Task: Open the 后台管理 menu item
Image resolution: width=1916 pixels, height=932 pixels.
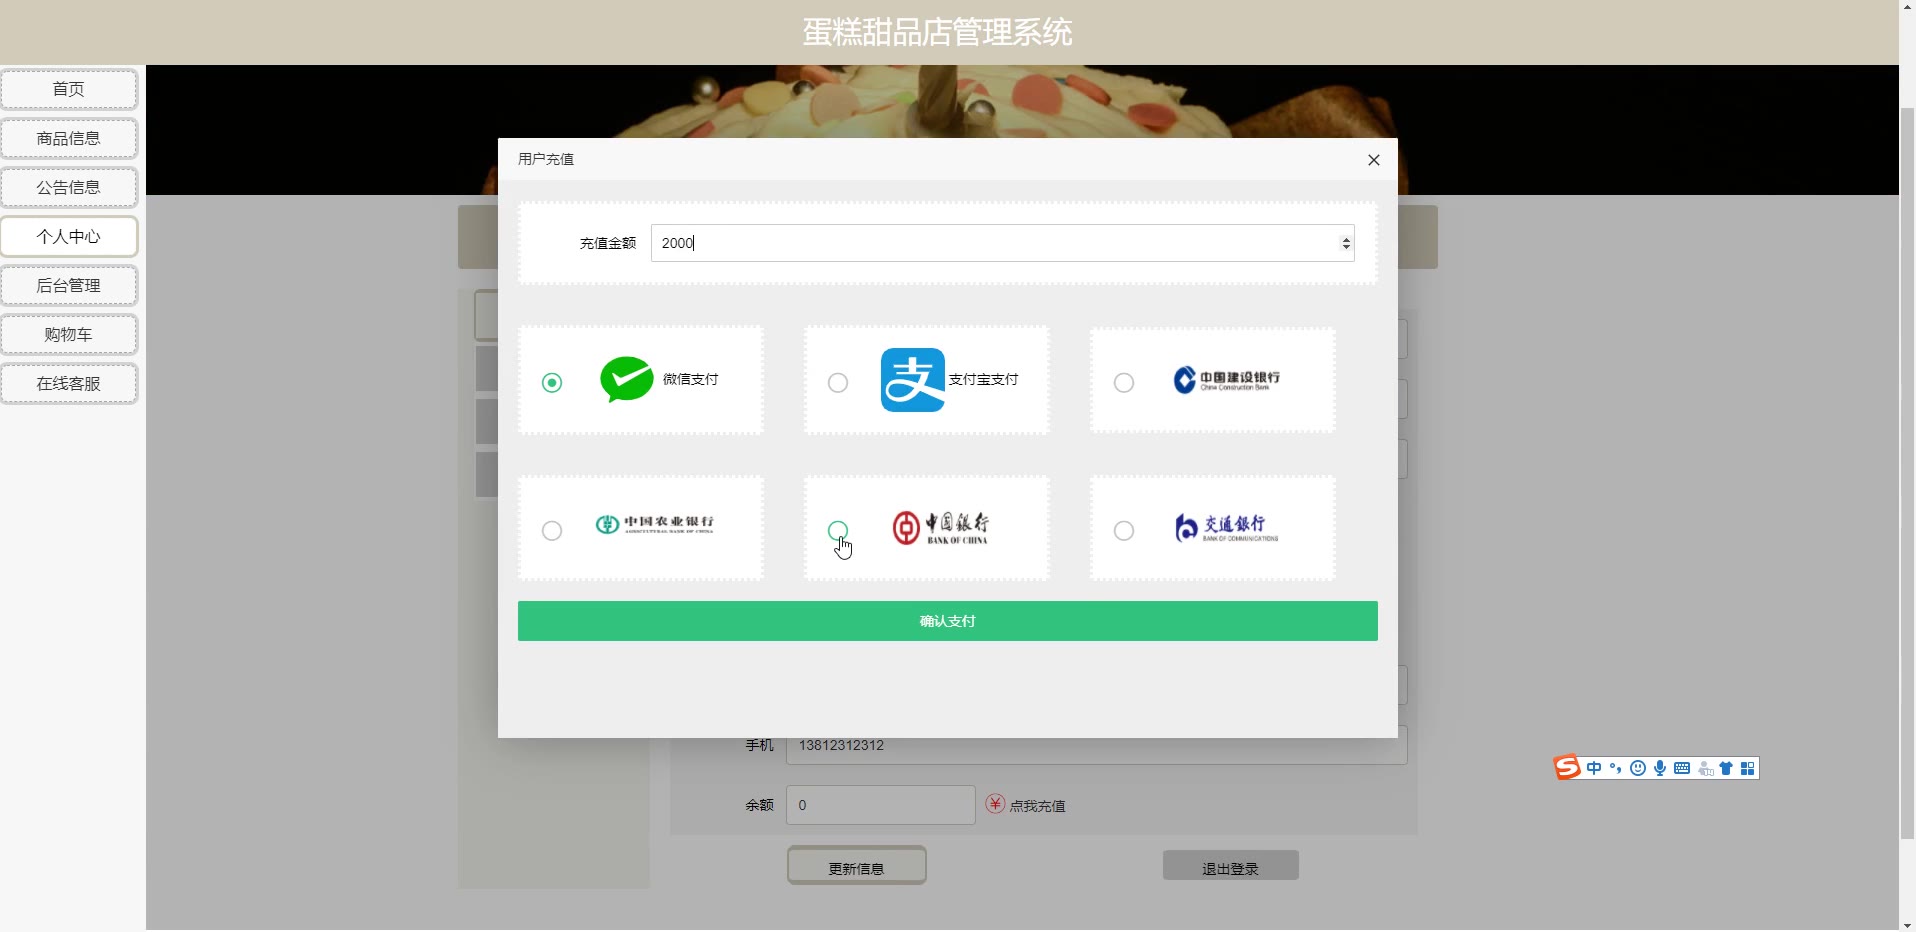Action: click(69, 285)
